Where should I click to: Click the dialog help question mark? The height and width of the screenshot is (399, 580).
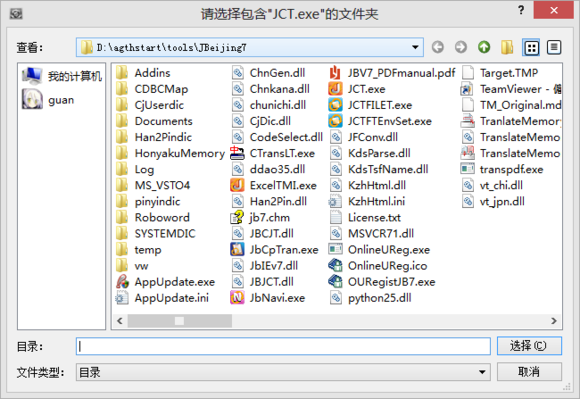pos(521,10)
